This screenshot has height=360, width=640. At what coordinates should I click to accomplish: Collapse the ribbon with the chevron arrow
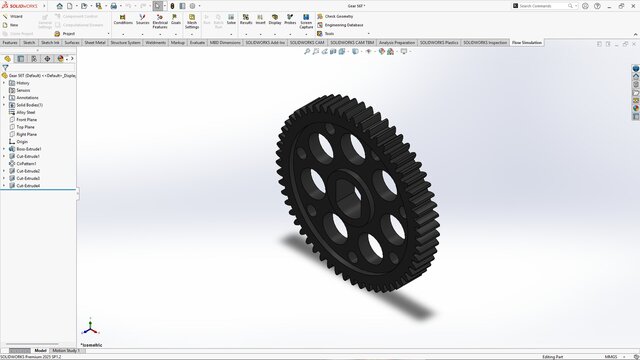click(635, 34)
